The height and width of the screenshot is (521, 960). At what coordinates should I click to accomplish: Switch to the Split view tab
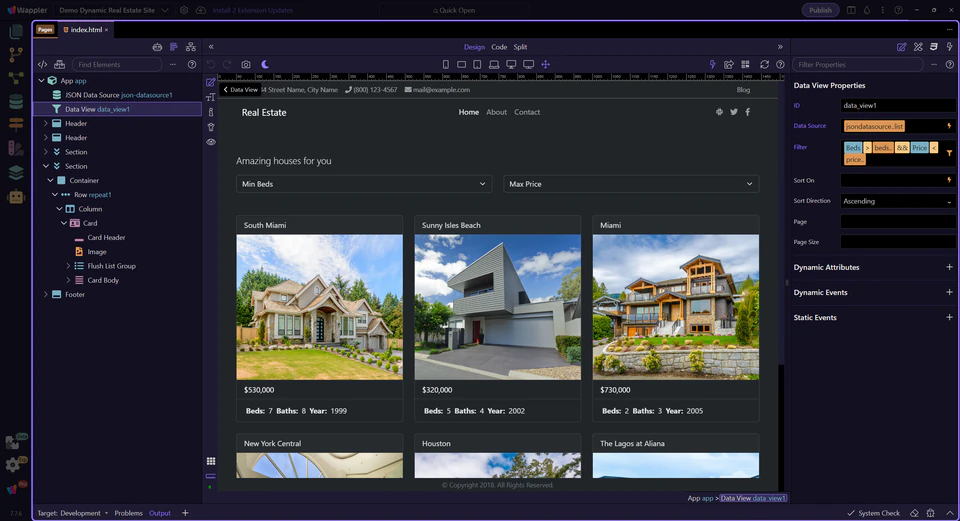[x=521, y=47]
